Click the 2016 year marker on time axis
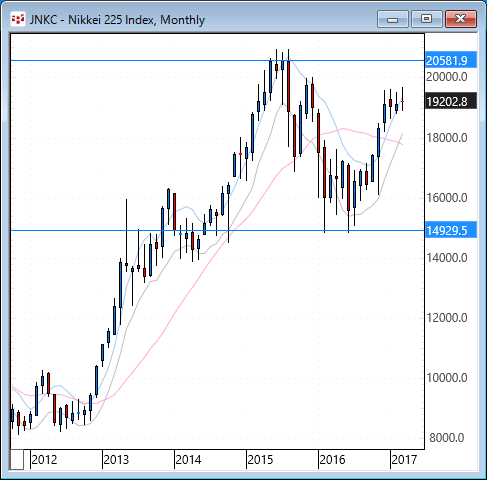The height and width of the screenshot is (480, 487). tap(332, 460)
